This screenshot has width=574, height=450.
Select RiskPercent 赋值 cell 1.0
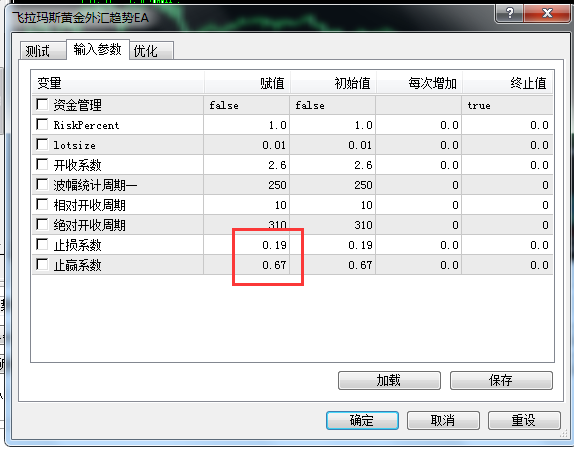tap(246, 125)
